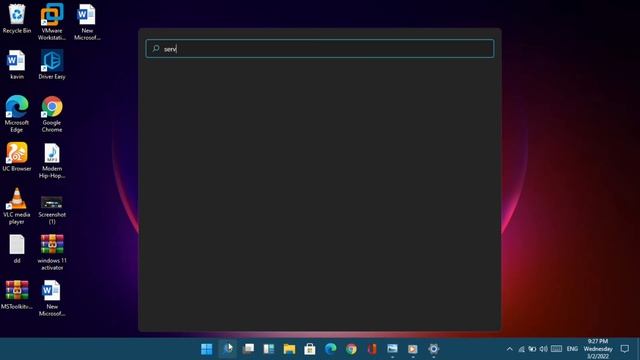Viewport: 640px width, 360px height.
Task: Select the VLC media player shortcut
Action: pos(17,206)
